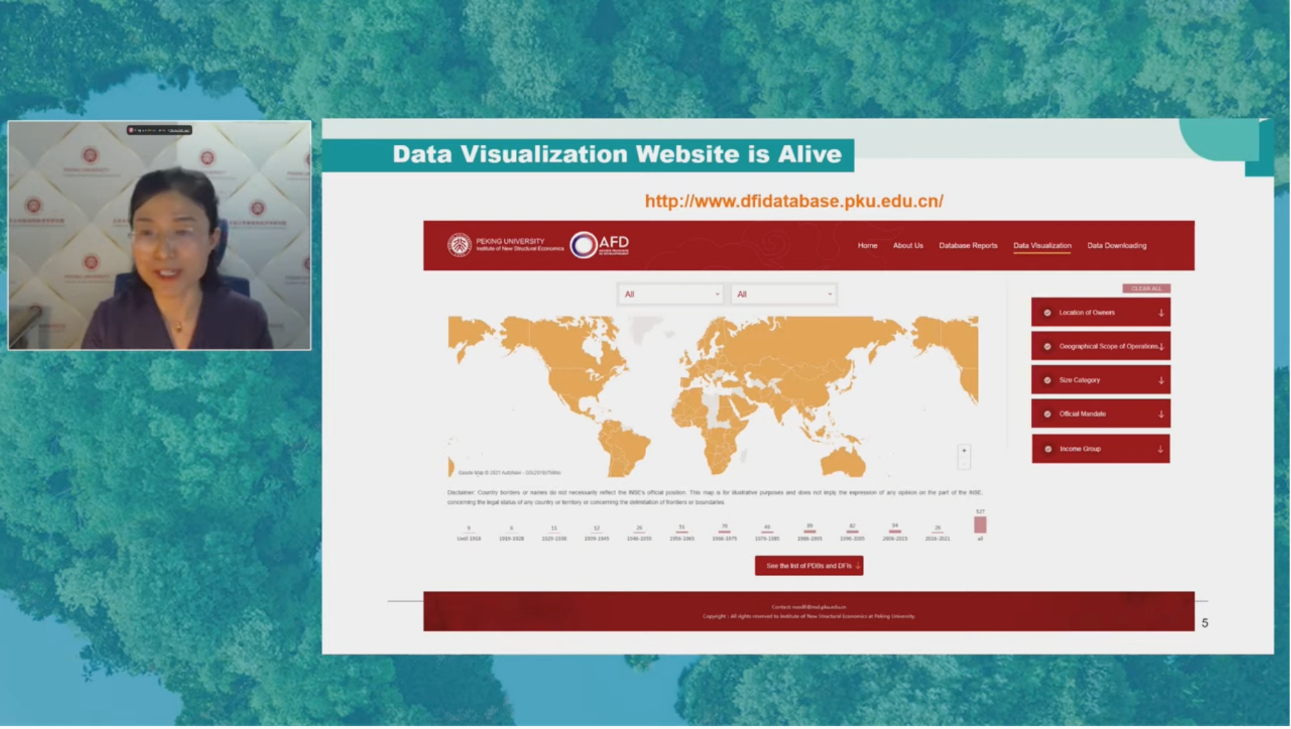The width and height of the screenshot is (1291, 729).
Task: Open the second 'All' dropdown above map
Action: 783,294
